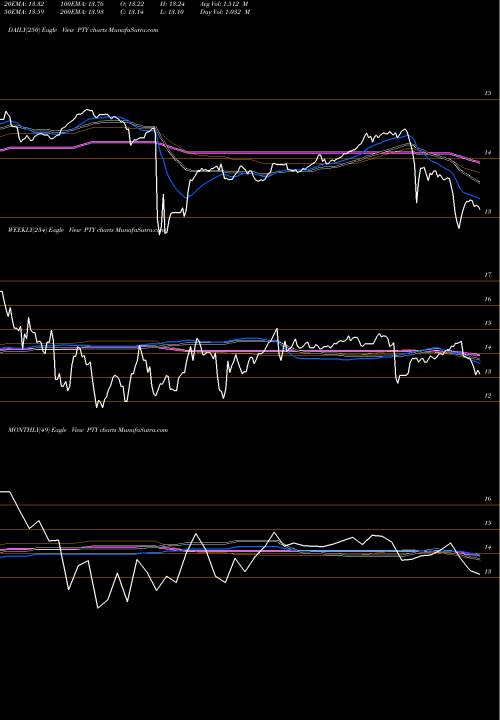Screen dimensions: 500x720
Task: Click the MONTHLY(49) Eagle View chart title
Action: tap(88, 430)
